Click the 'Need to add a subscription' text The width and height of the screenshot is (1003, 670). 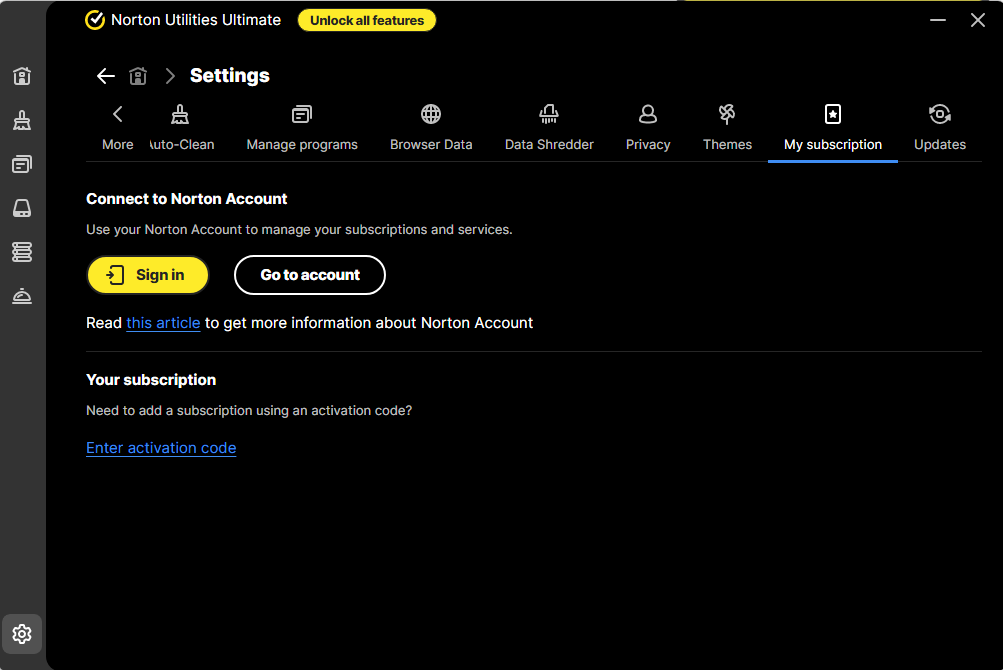[249, 411]
